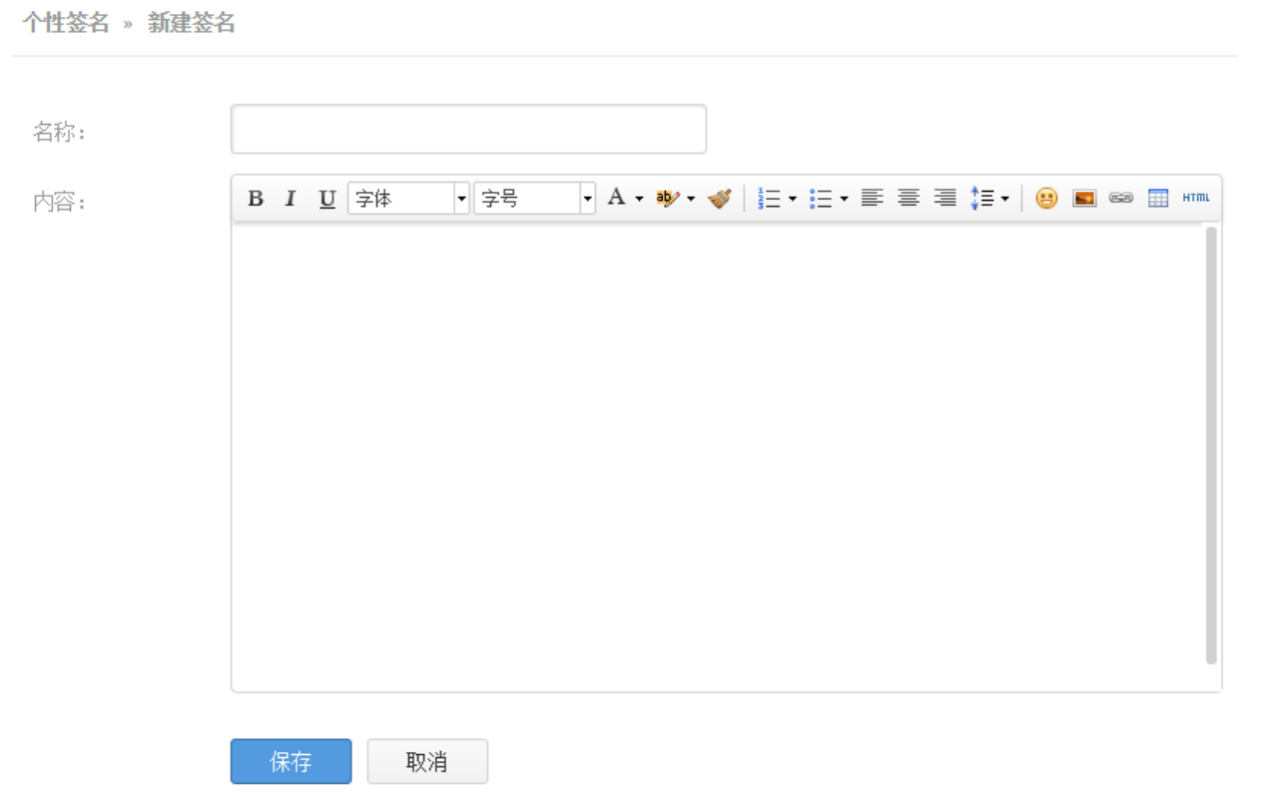Viewport: 1270px width, 796px height.
Task: Click the text highlight color icon
Action: [x=667, y=198]
